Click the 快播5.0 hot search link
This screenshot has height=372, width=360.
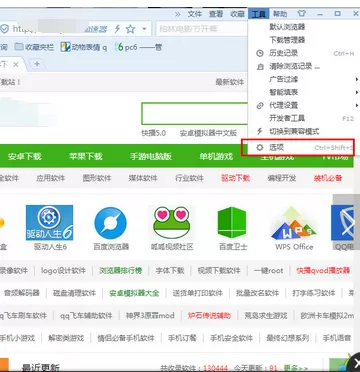pos(153,133)
